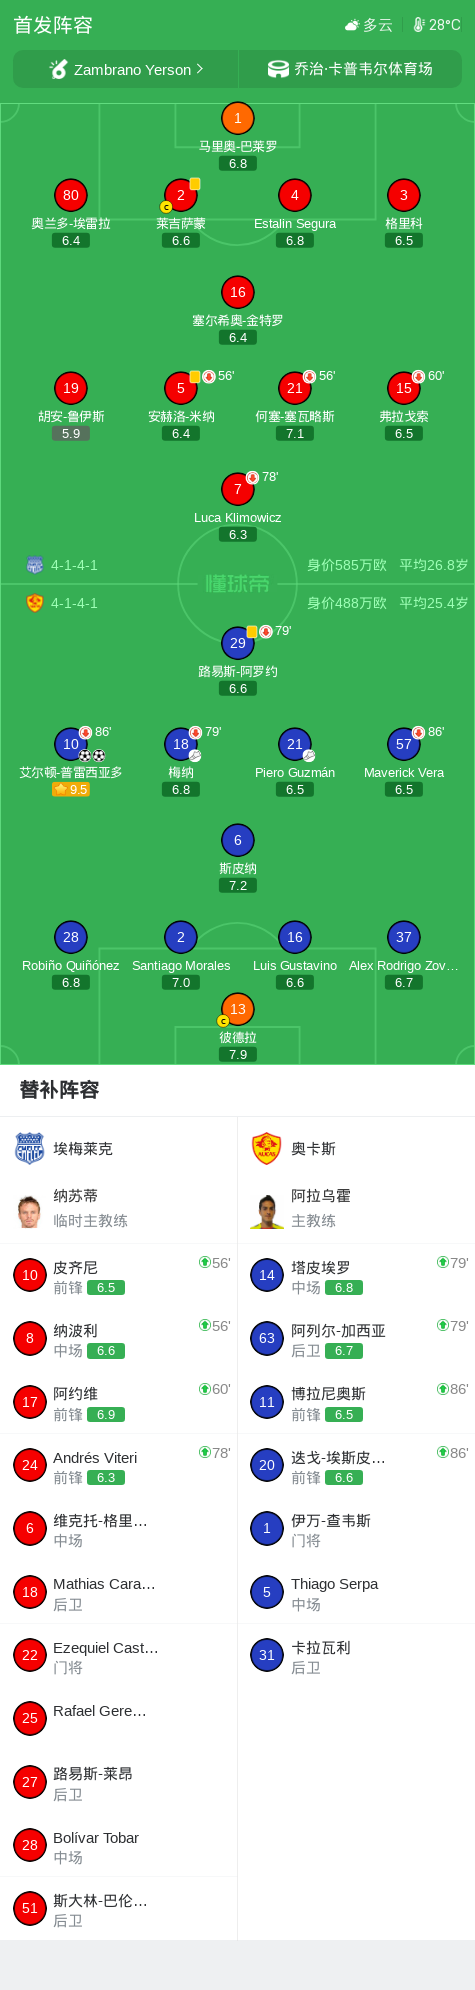Tap the whistle referee icon
Viewport: 475px width, 1990px height.
[x=59, y=69]
